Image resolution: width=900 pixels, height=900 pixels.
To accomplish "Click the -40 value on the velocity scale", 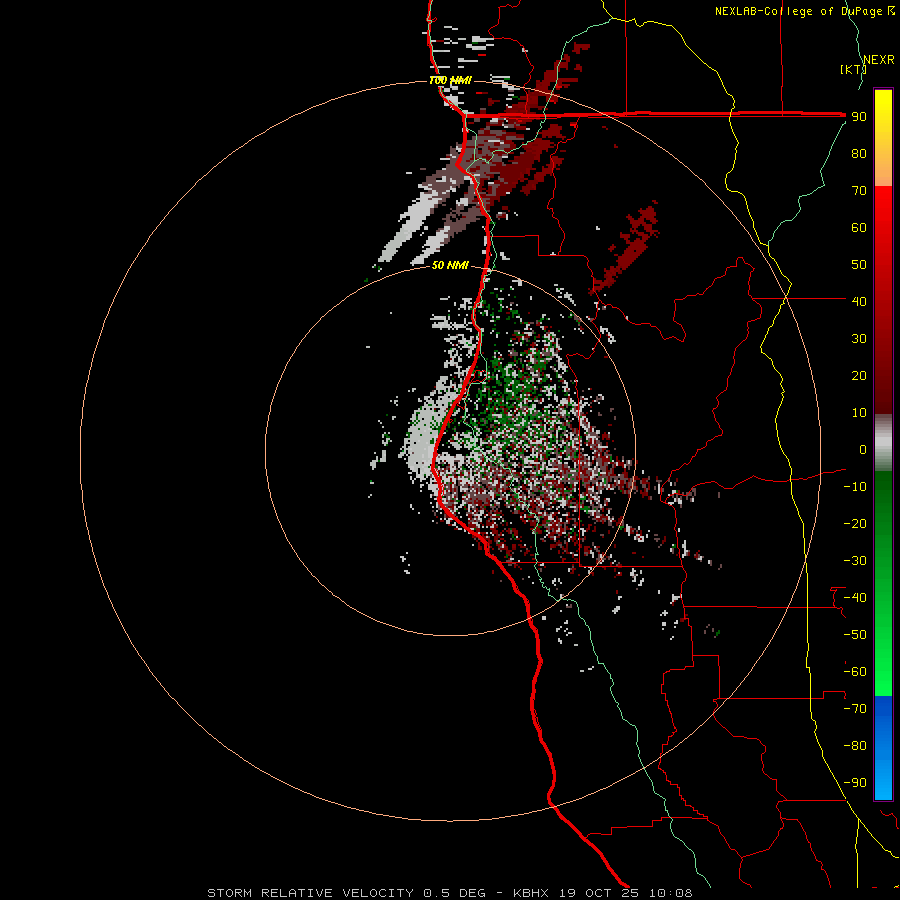I will coord(855,598).
